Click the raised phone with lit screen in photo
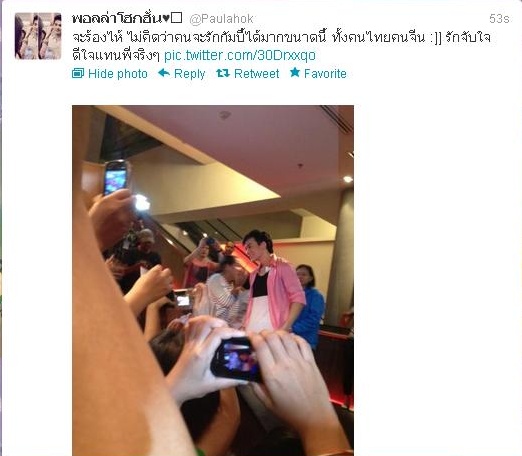Viewport: 522px width, 456px height. [x=115, y=177]
